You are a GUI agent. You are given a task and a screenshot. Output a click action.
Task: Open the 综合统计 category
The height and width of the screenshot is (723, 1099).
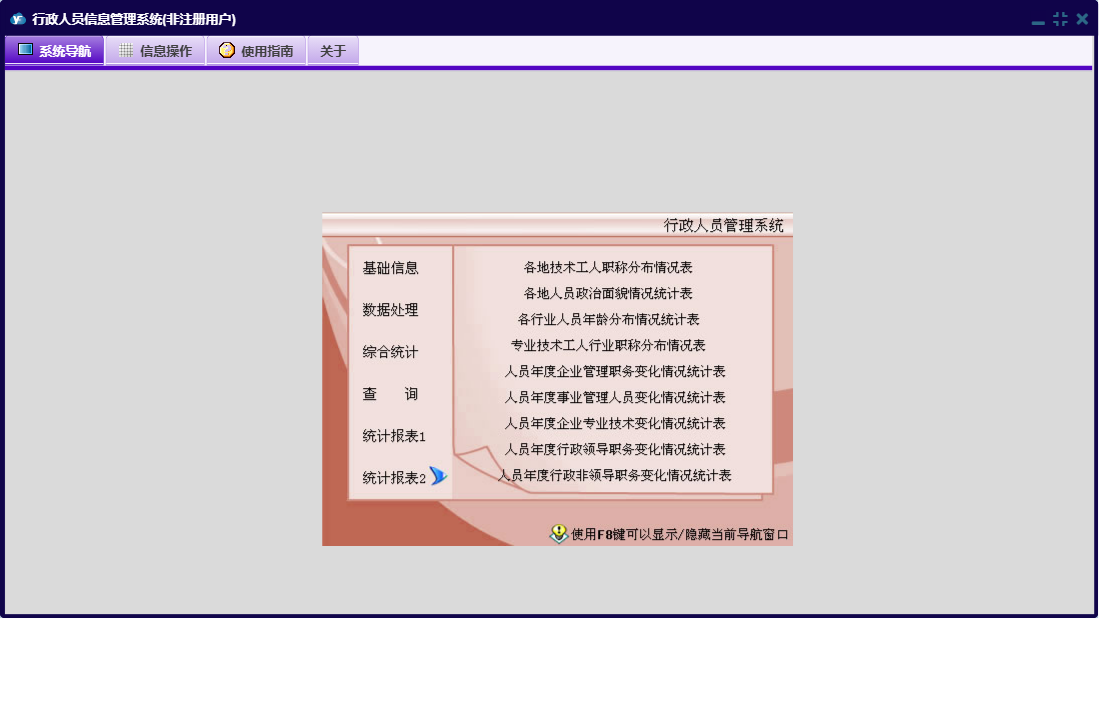(x=390, y=352)
